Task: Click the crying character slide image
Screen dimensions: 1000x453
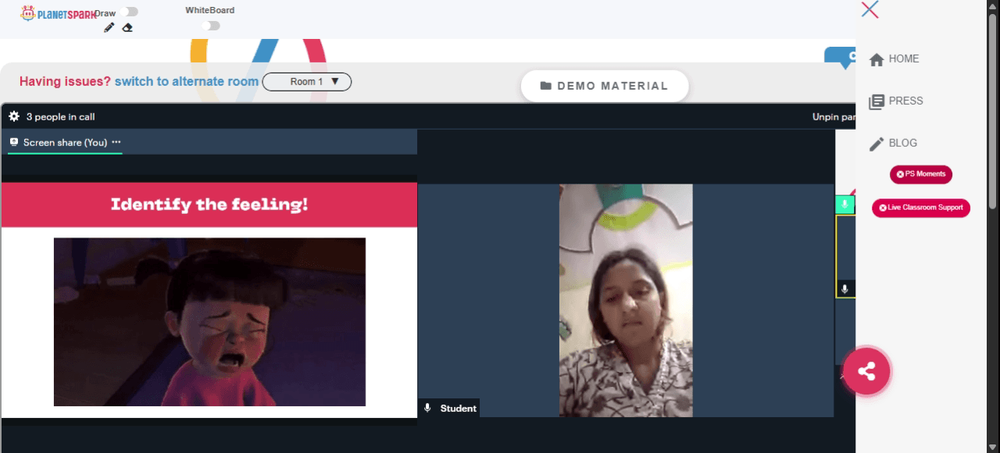Action: 209,322
